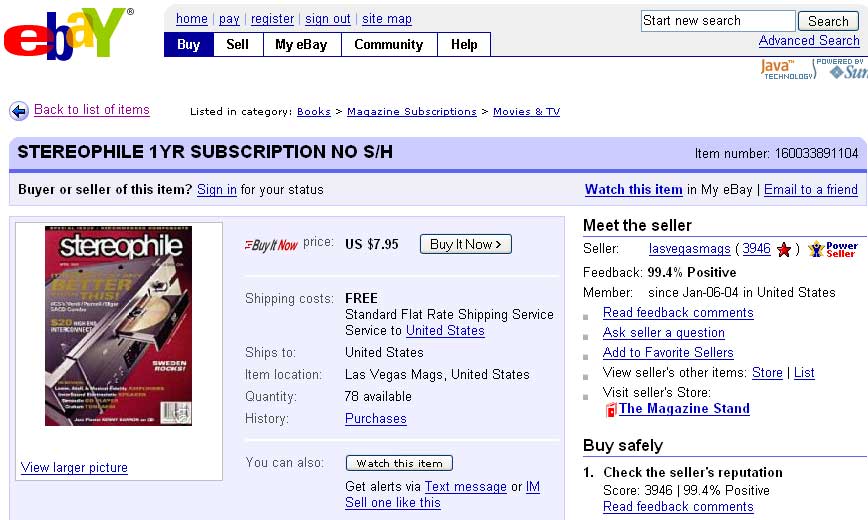
Task: Switch to the My eBay tab
Action: tap(302, 44)
